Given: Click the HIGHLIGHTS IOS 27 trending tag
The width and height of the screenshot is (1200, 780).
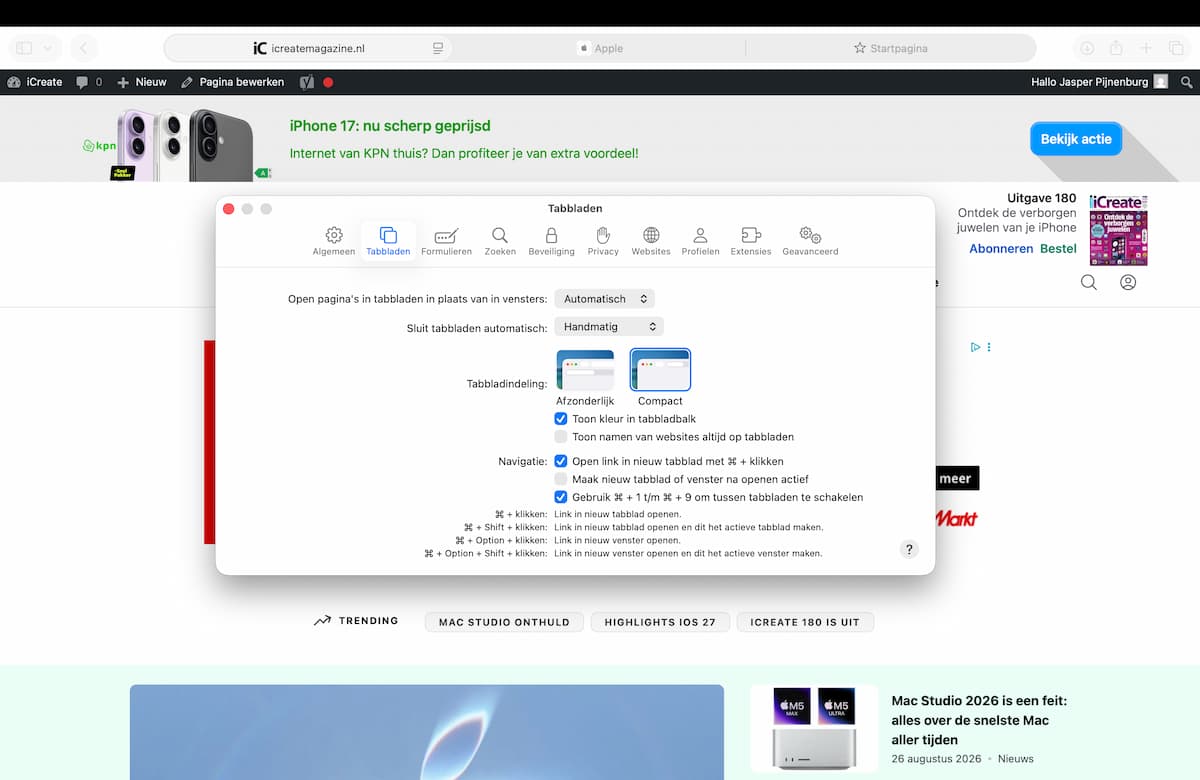Looking at the screenshot, I should [660, 622].
